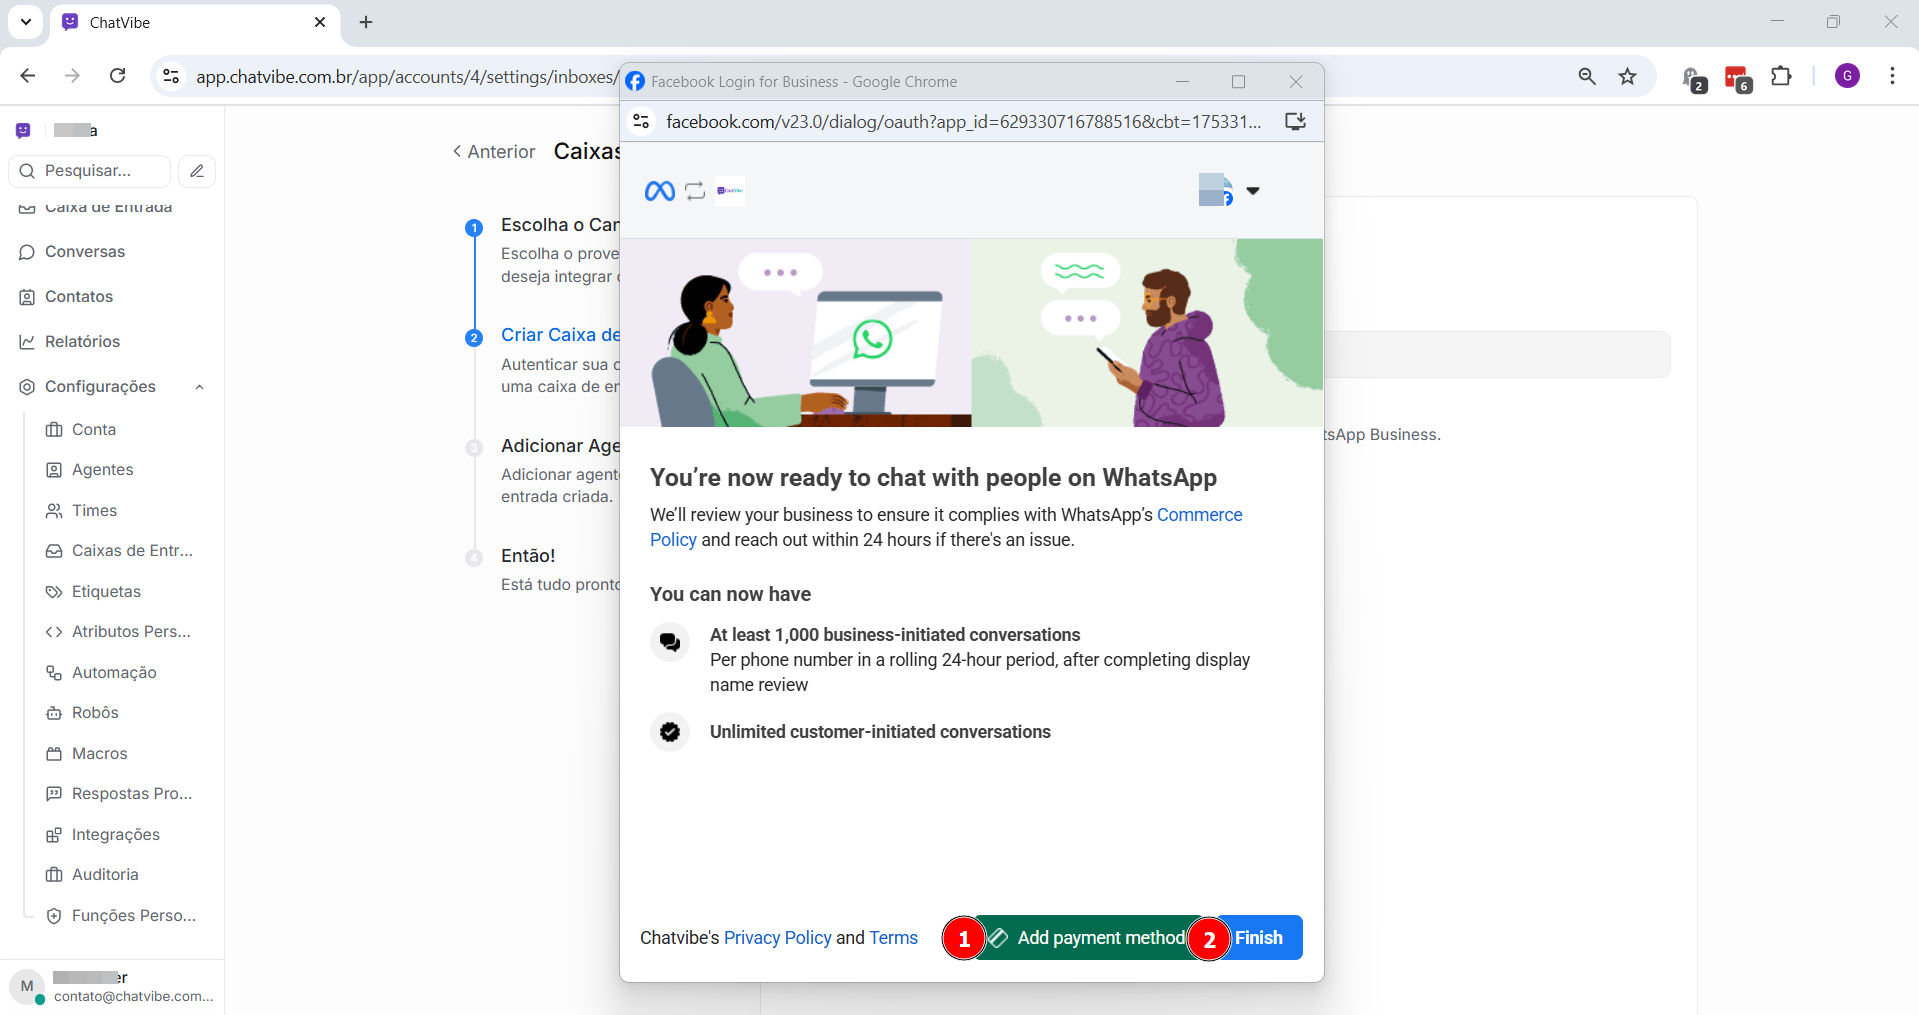The image size is (1919, 1015).
Task: Click the extension icon with badge 2
Action: (1694, 78)
